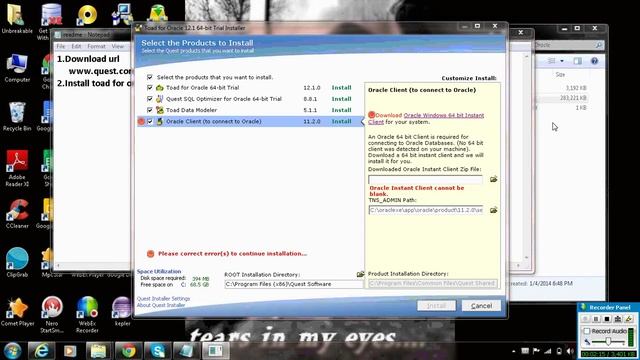
Task: Open Skype from the taskbar
Action: (158, 351)
